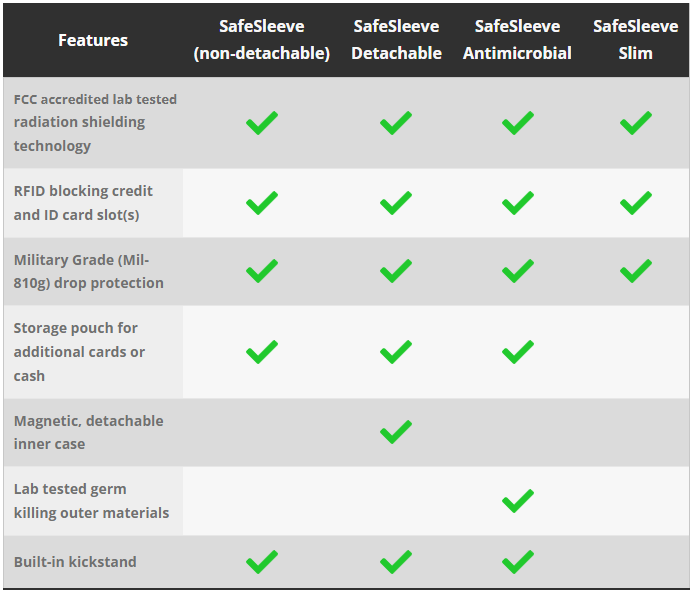
Task: Click the magnetic detachable inner case checkmark
Action: (x=396, y=432)
